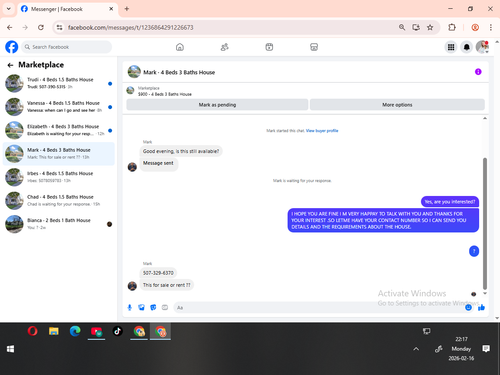
Task: Record a voice clip with microphone icon
Action: coord(130,307)
